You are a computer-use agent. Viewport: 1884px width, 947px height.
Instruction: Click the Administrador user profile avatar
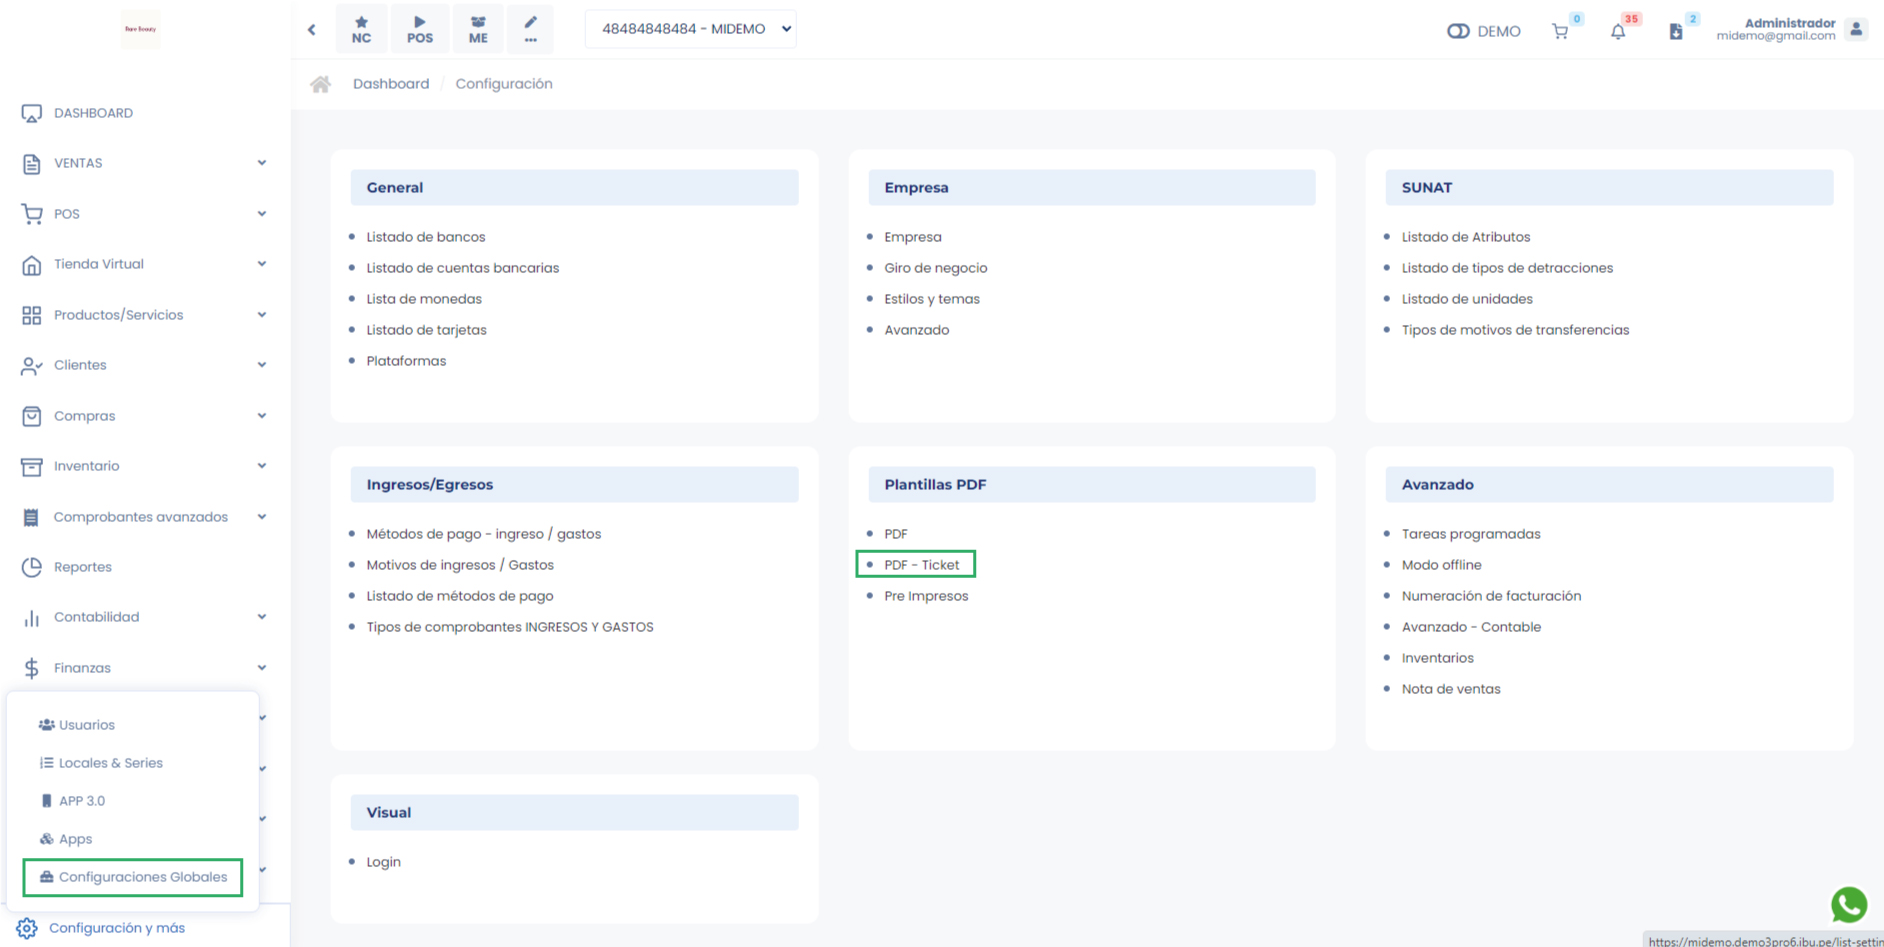click(x=1856, y=29)
